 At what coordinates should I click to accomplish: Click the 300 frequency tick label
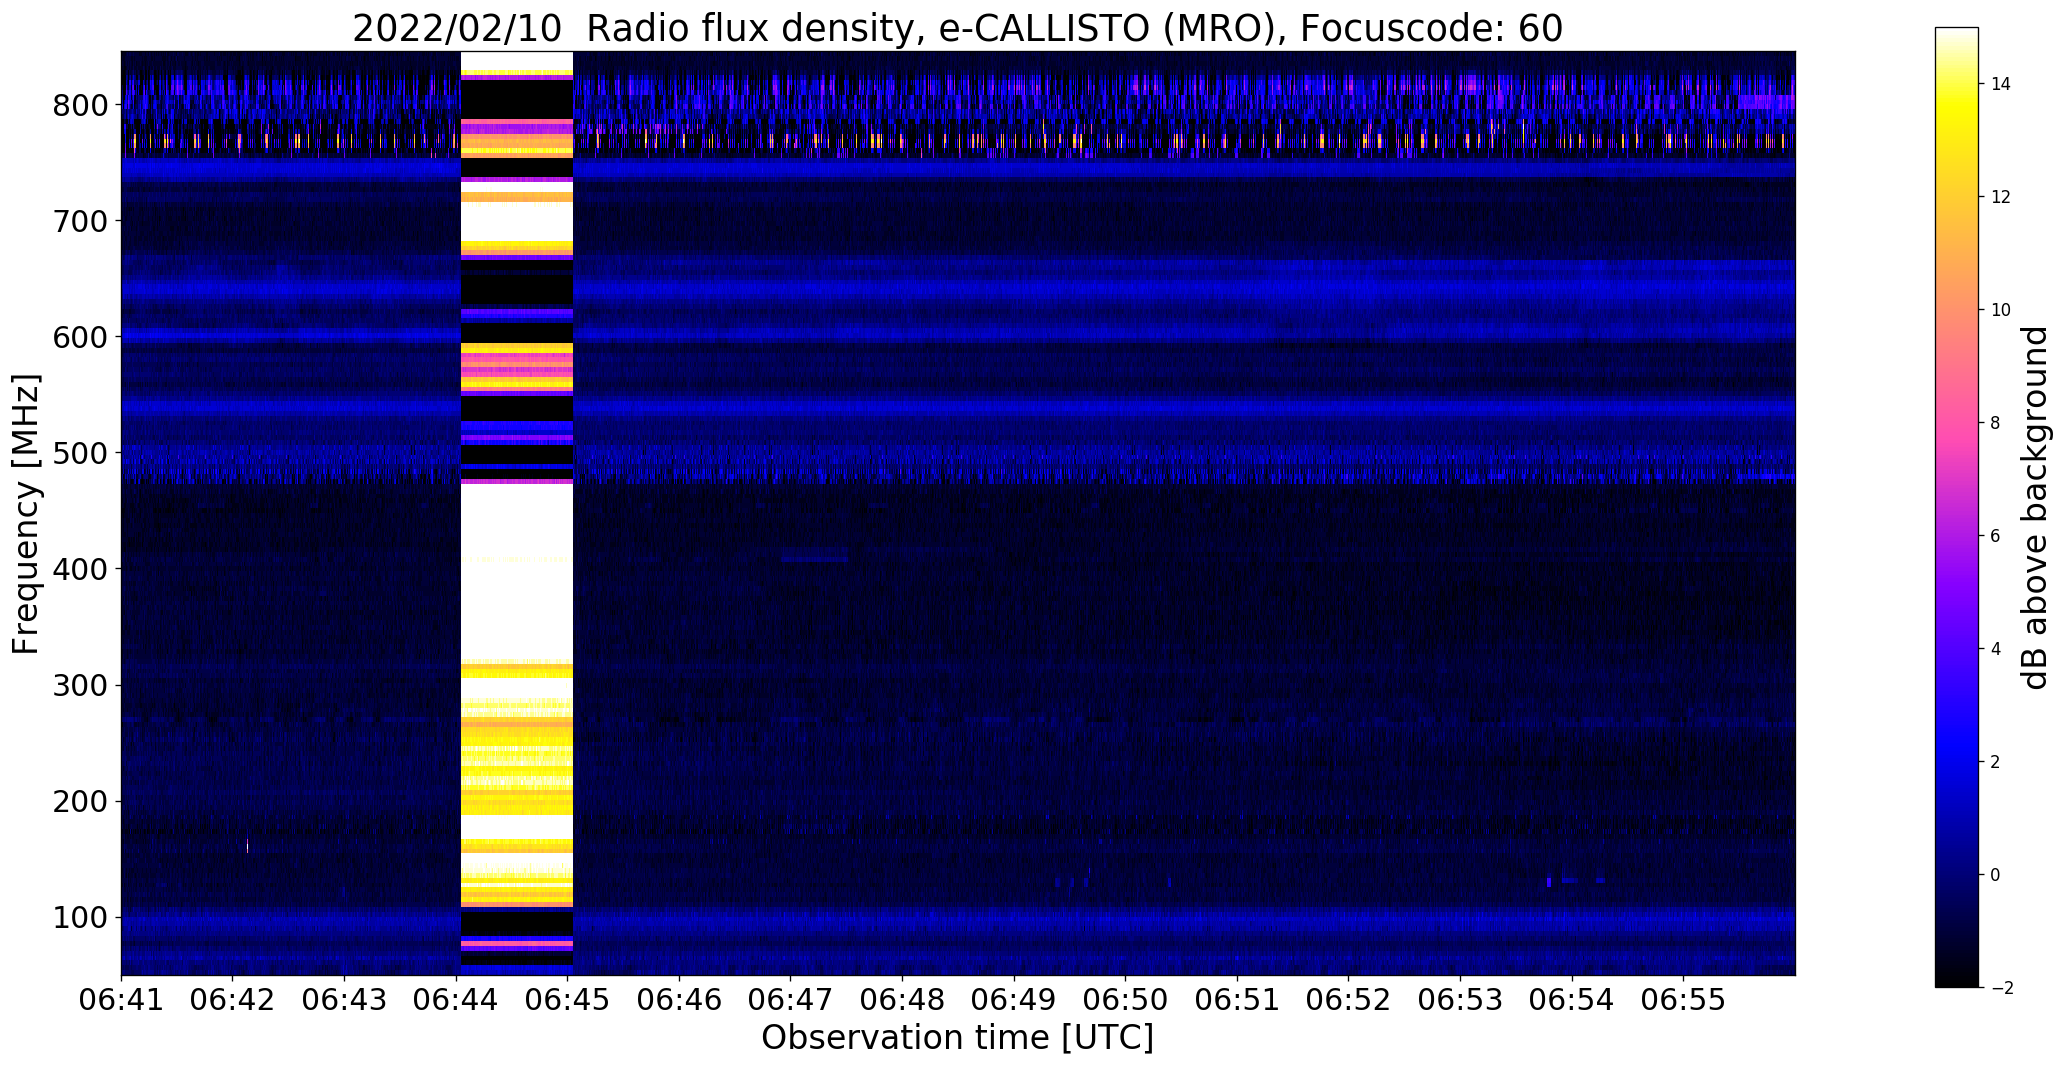tap(79, 685)
